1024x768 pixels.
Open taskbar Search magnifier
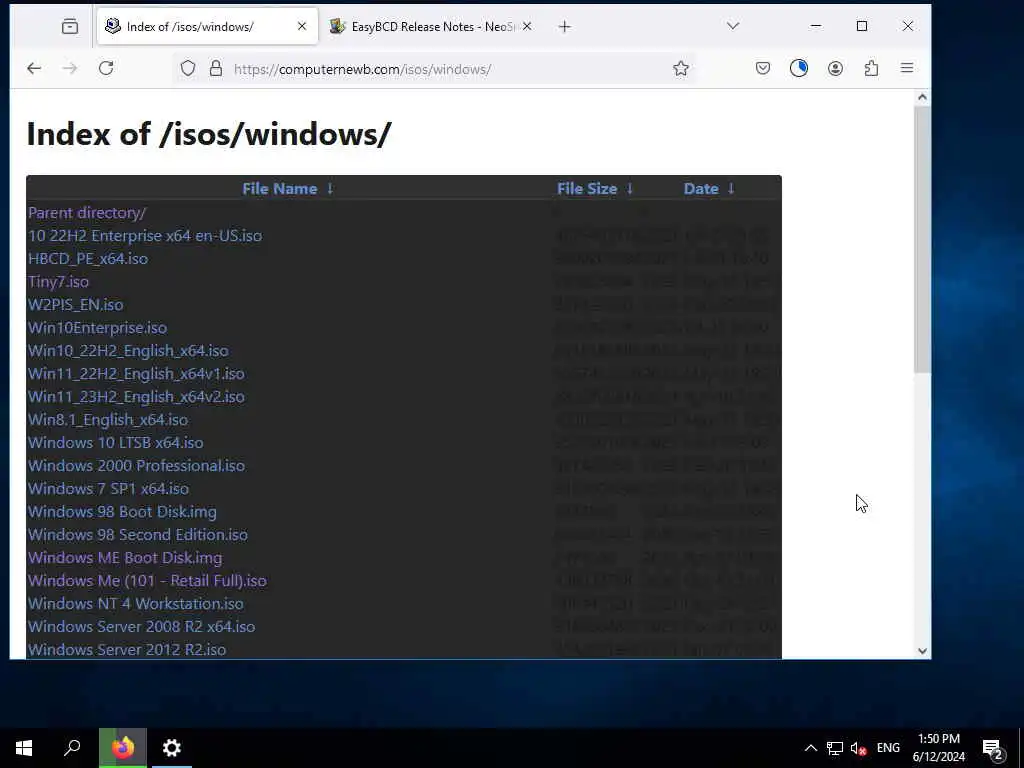pos(72,748)
